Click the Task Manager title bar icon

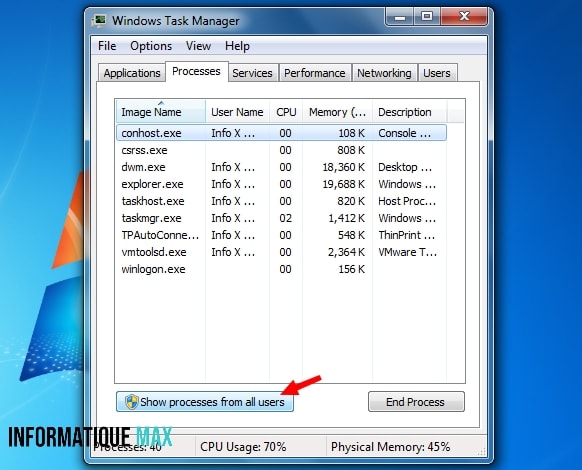(99, 21)
